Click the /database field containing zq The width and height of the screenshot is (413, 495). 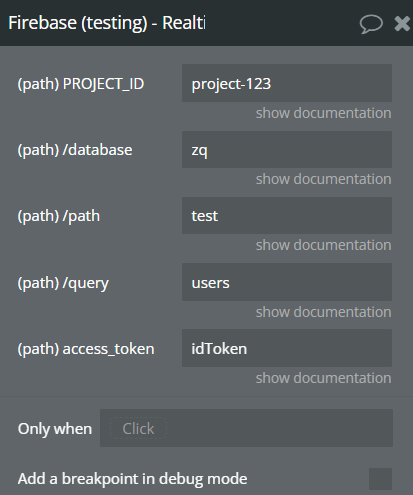(x=287, y=149)
